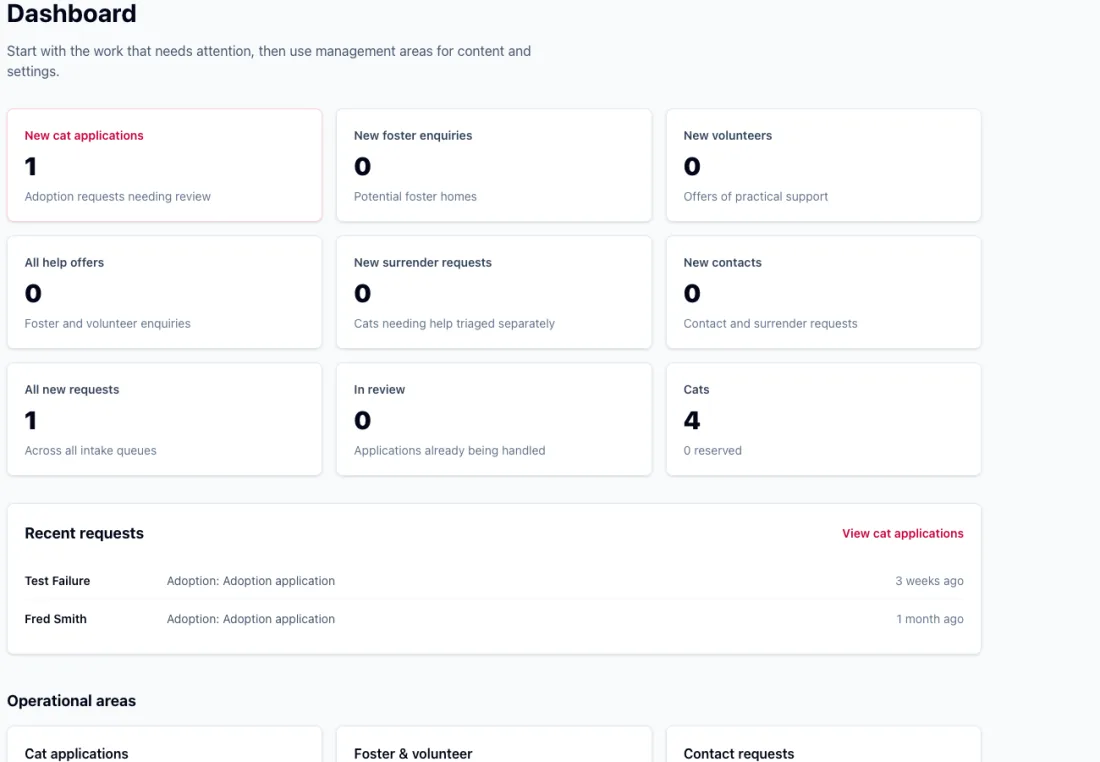
Task: Click the number 4 in Cats card
Action: point(692,420)
